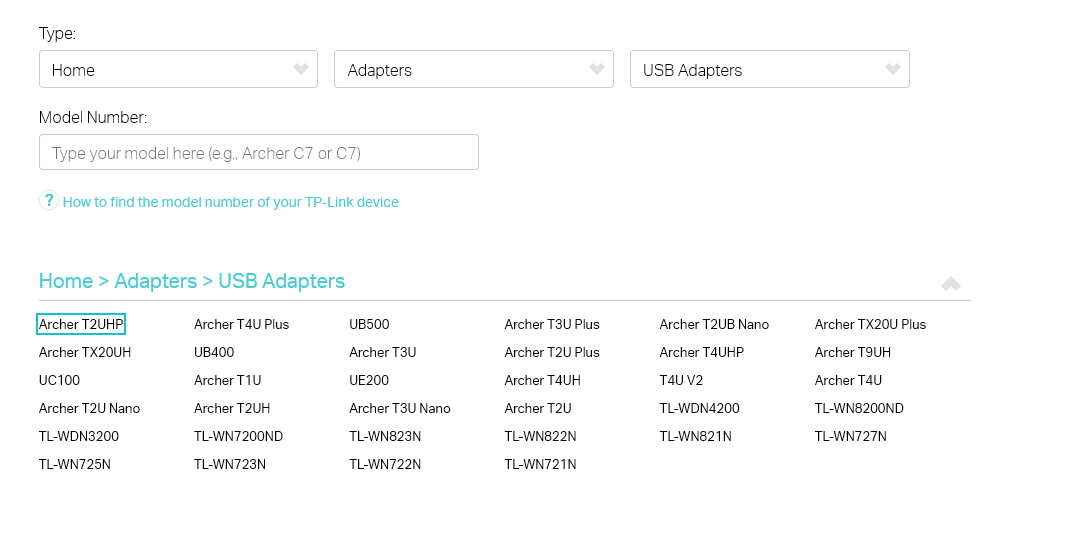Select the TL-WN8200ND model

(x=859, y=408)
